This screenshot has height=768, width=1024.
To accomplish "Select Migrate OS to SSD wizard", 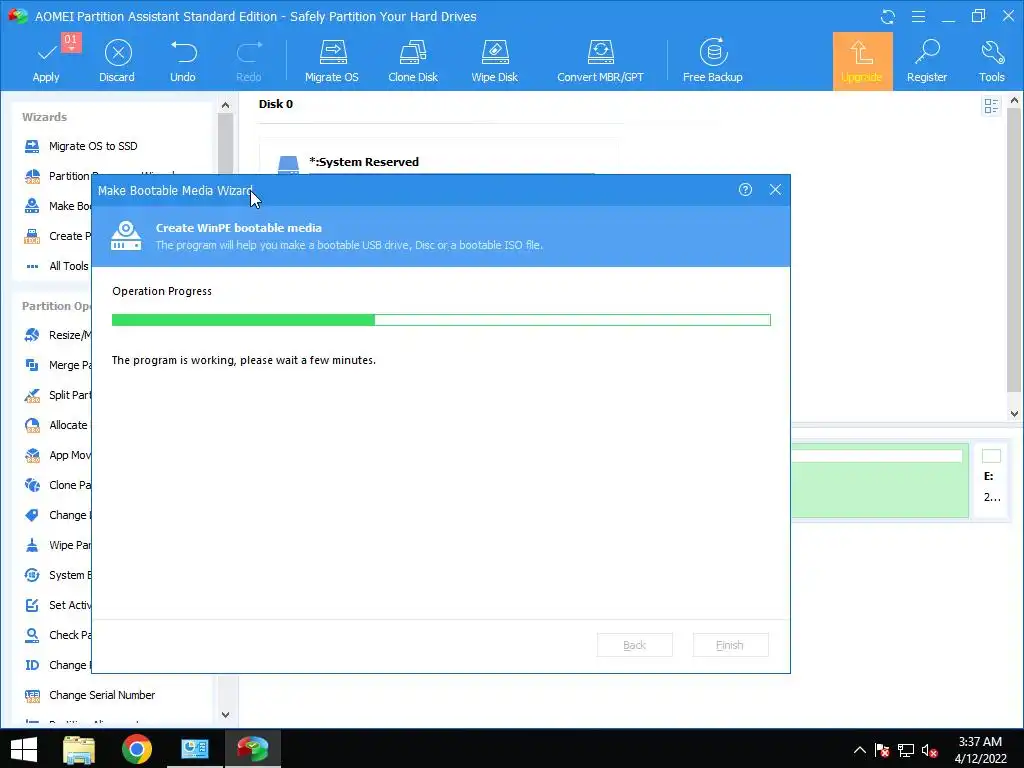I will coord(81,146).
